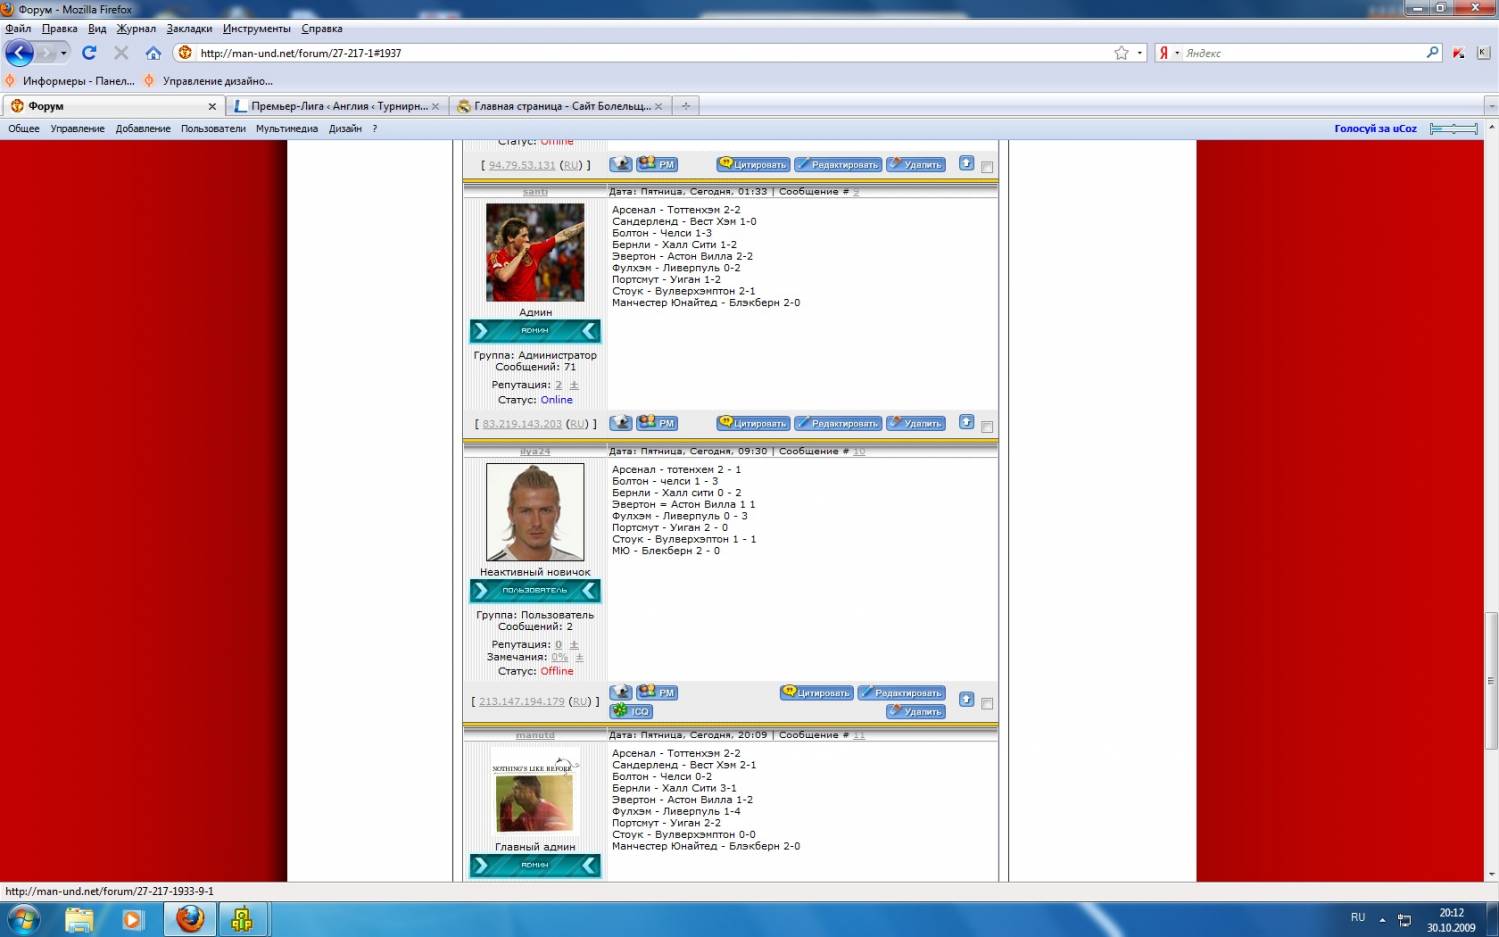1499x937 pixels.
Task: Tick the checkbox in ilya24's post row
Action: coord(987,704)
